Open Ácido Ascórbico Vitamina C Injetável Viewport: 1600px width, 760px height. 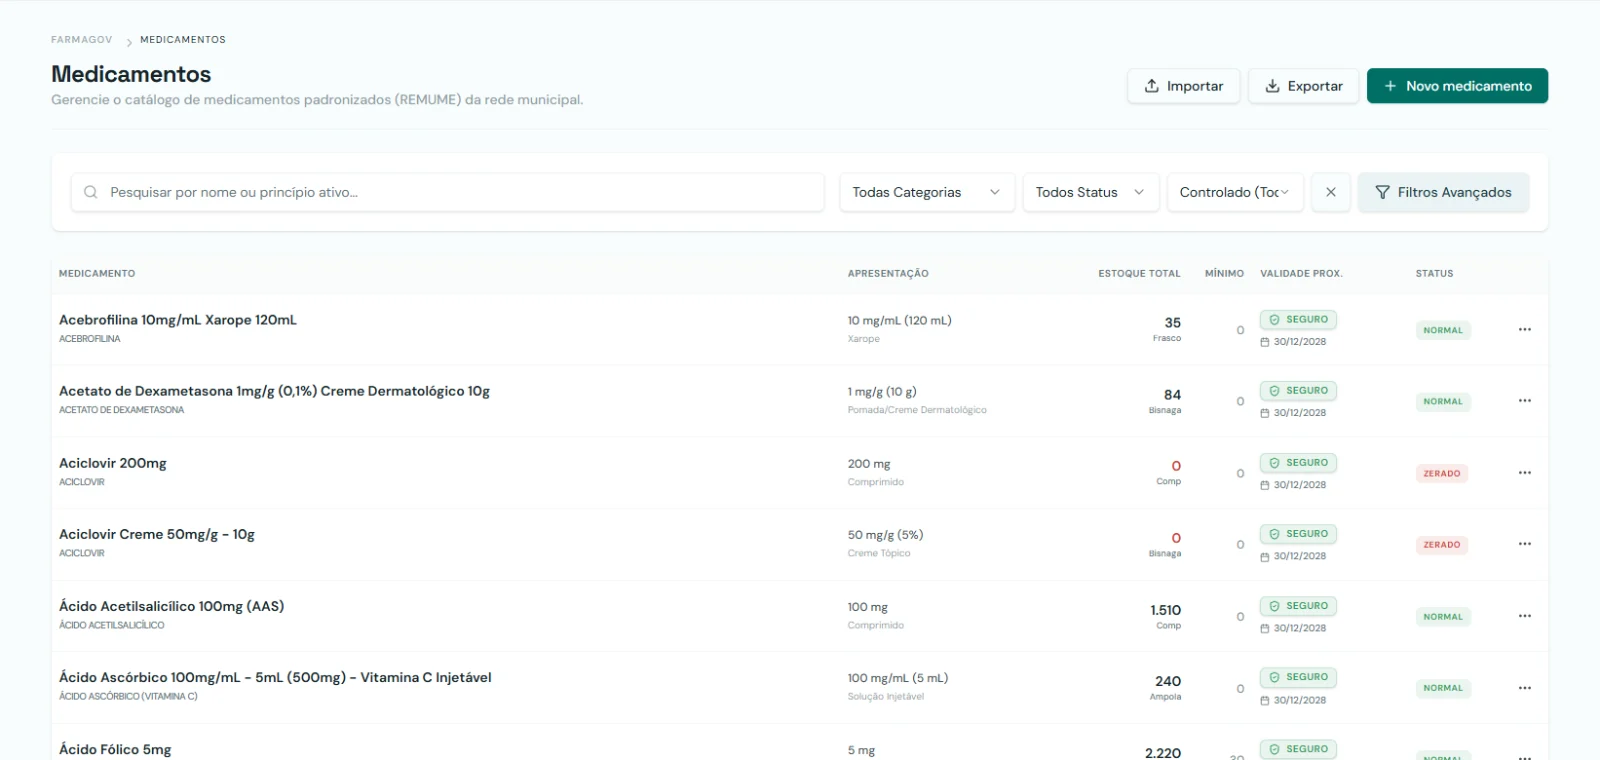click(275, 677)
